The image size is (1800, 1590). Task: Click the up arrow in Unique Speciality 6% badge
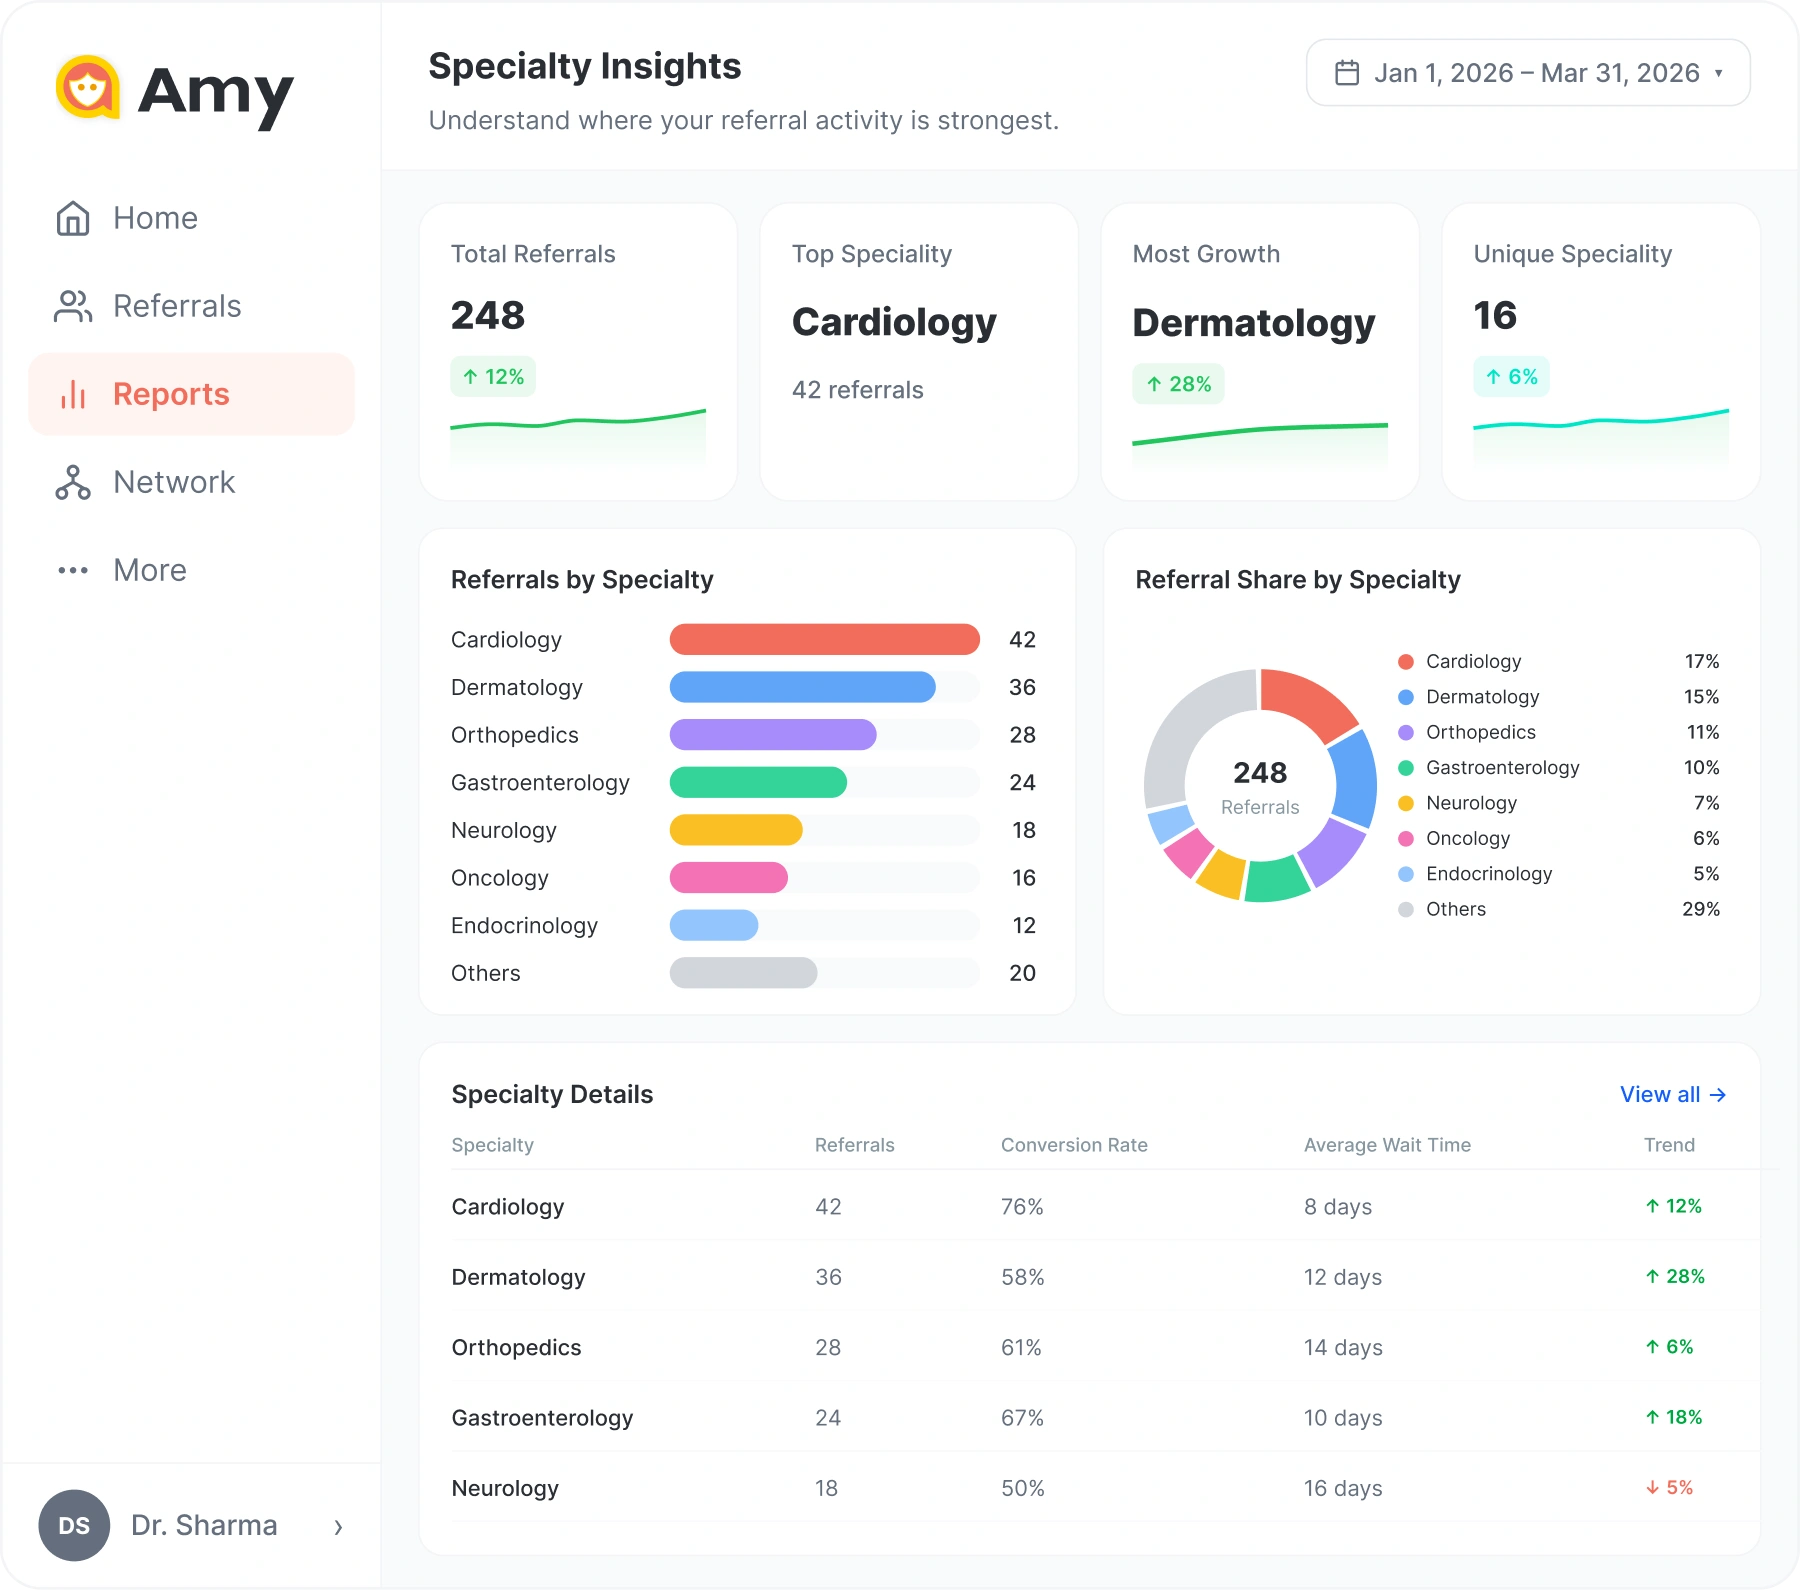(x=1493, y=377)
